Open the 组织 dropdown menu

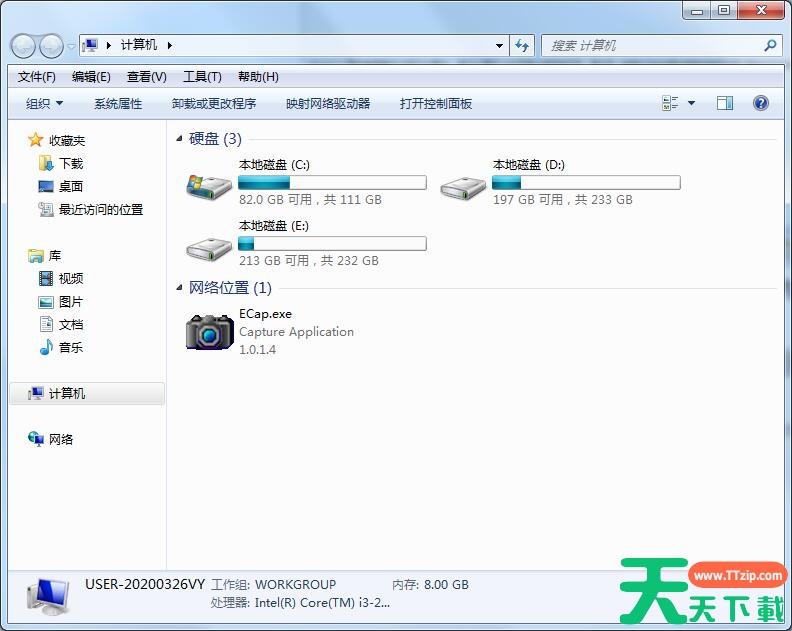pos(44,104)
